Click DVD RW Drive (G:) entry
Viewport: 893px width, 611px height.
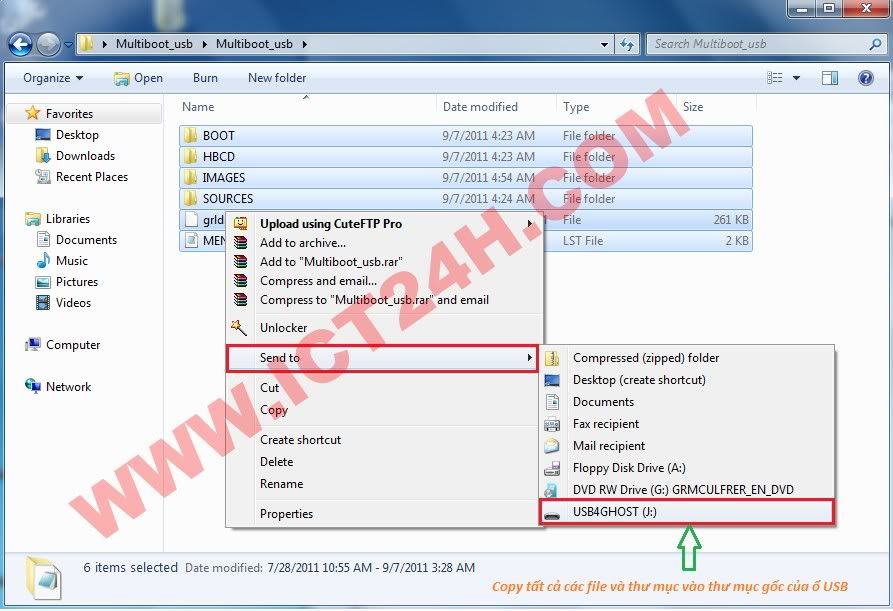point(682,490)
